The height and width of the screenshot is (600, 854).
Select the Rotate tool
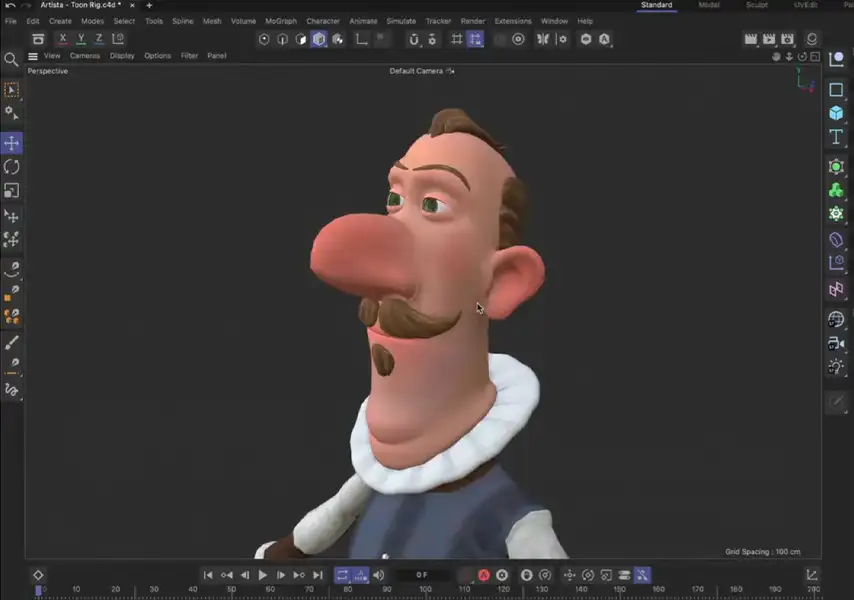coord(12,167)
